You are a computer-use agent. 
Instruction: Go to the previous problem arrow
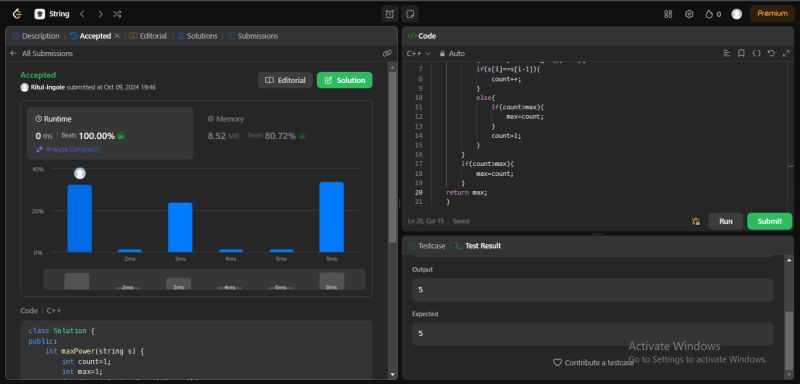coord(83,14)
